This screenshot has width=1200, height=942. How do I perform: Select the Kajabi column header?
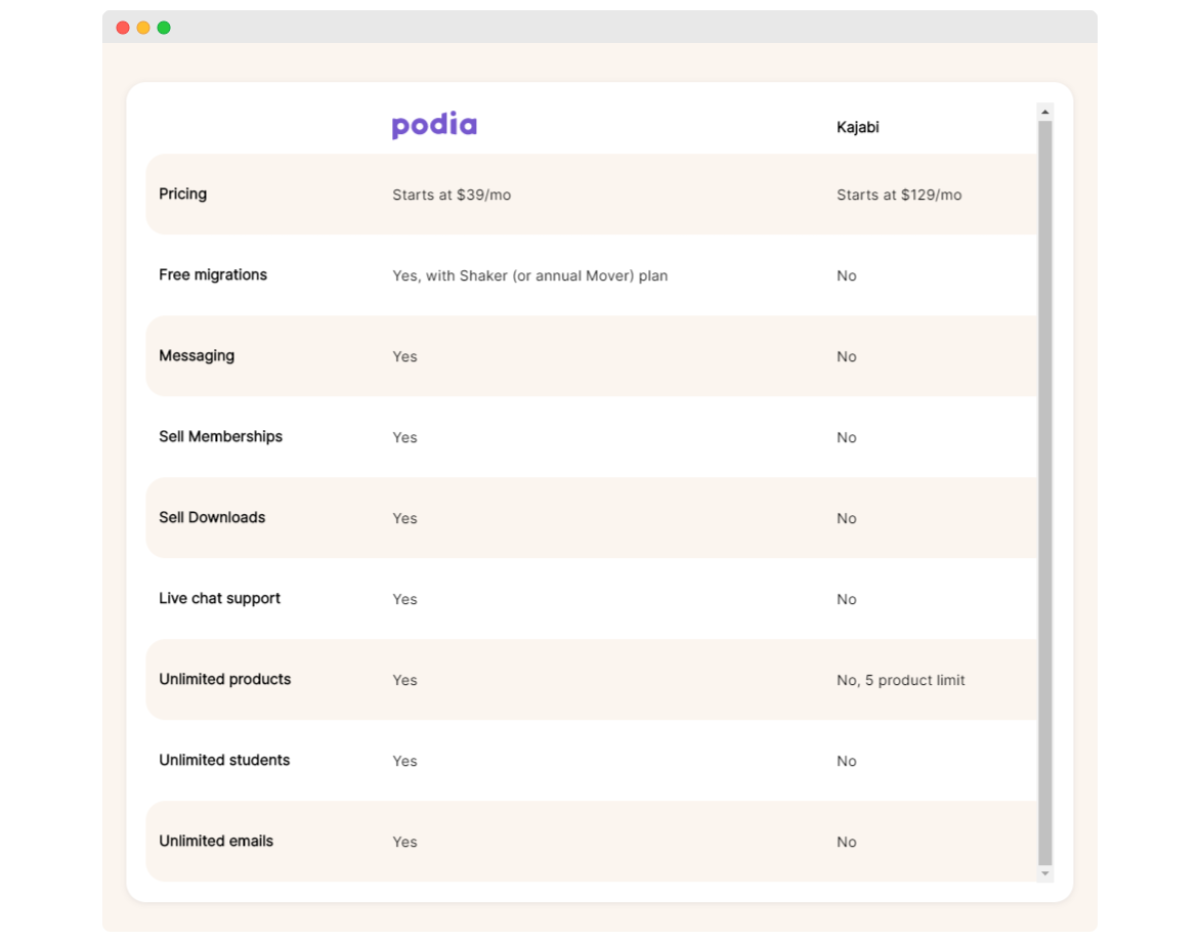pos(857,128)
